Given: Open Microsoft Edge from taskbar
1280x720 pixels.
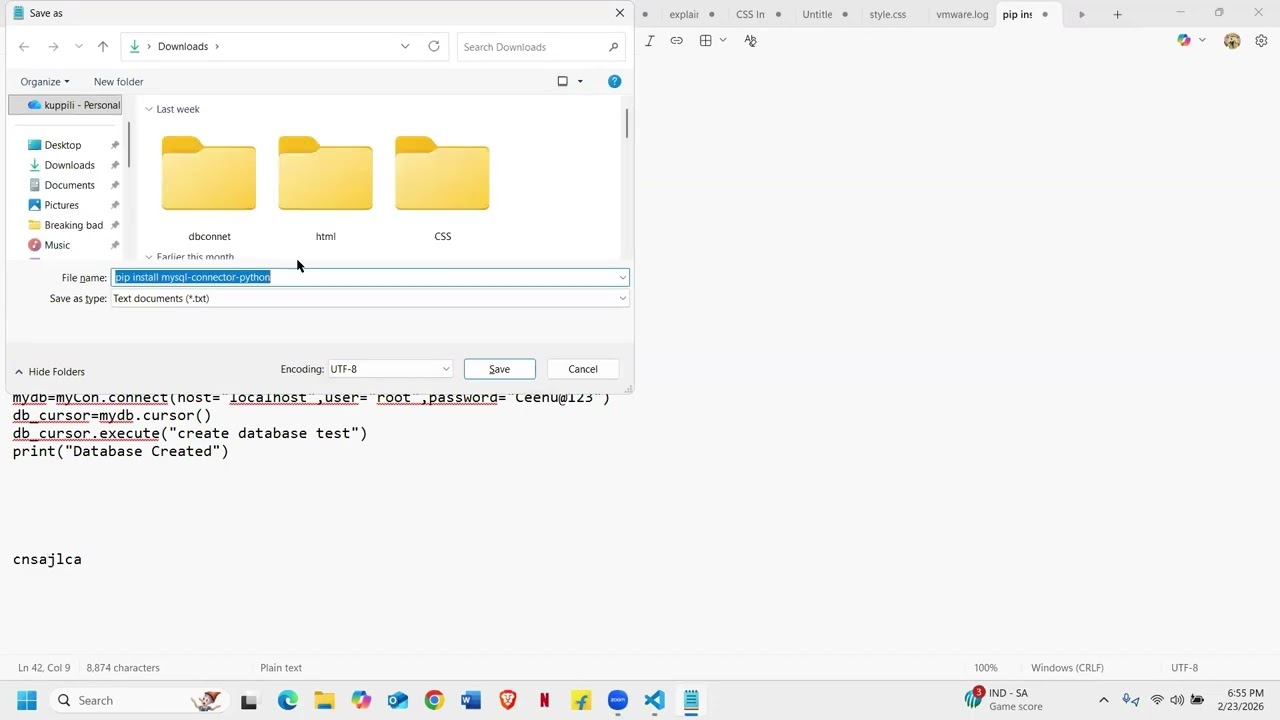Looking at the screenshot, I should point(288,700).
